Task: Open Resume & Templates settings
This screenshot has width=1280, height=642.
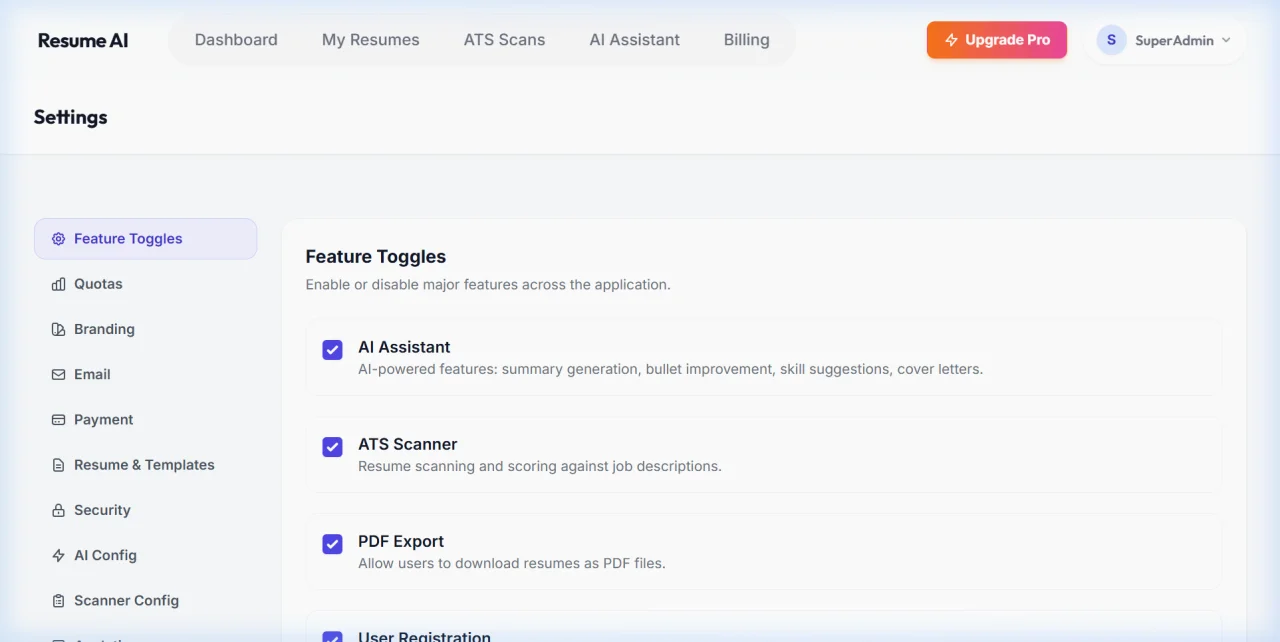Action: 146,465
